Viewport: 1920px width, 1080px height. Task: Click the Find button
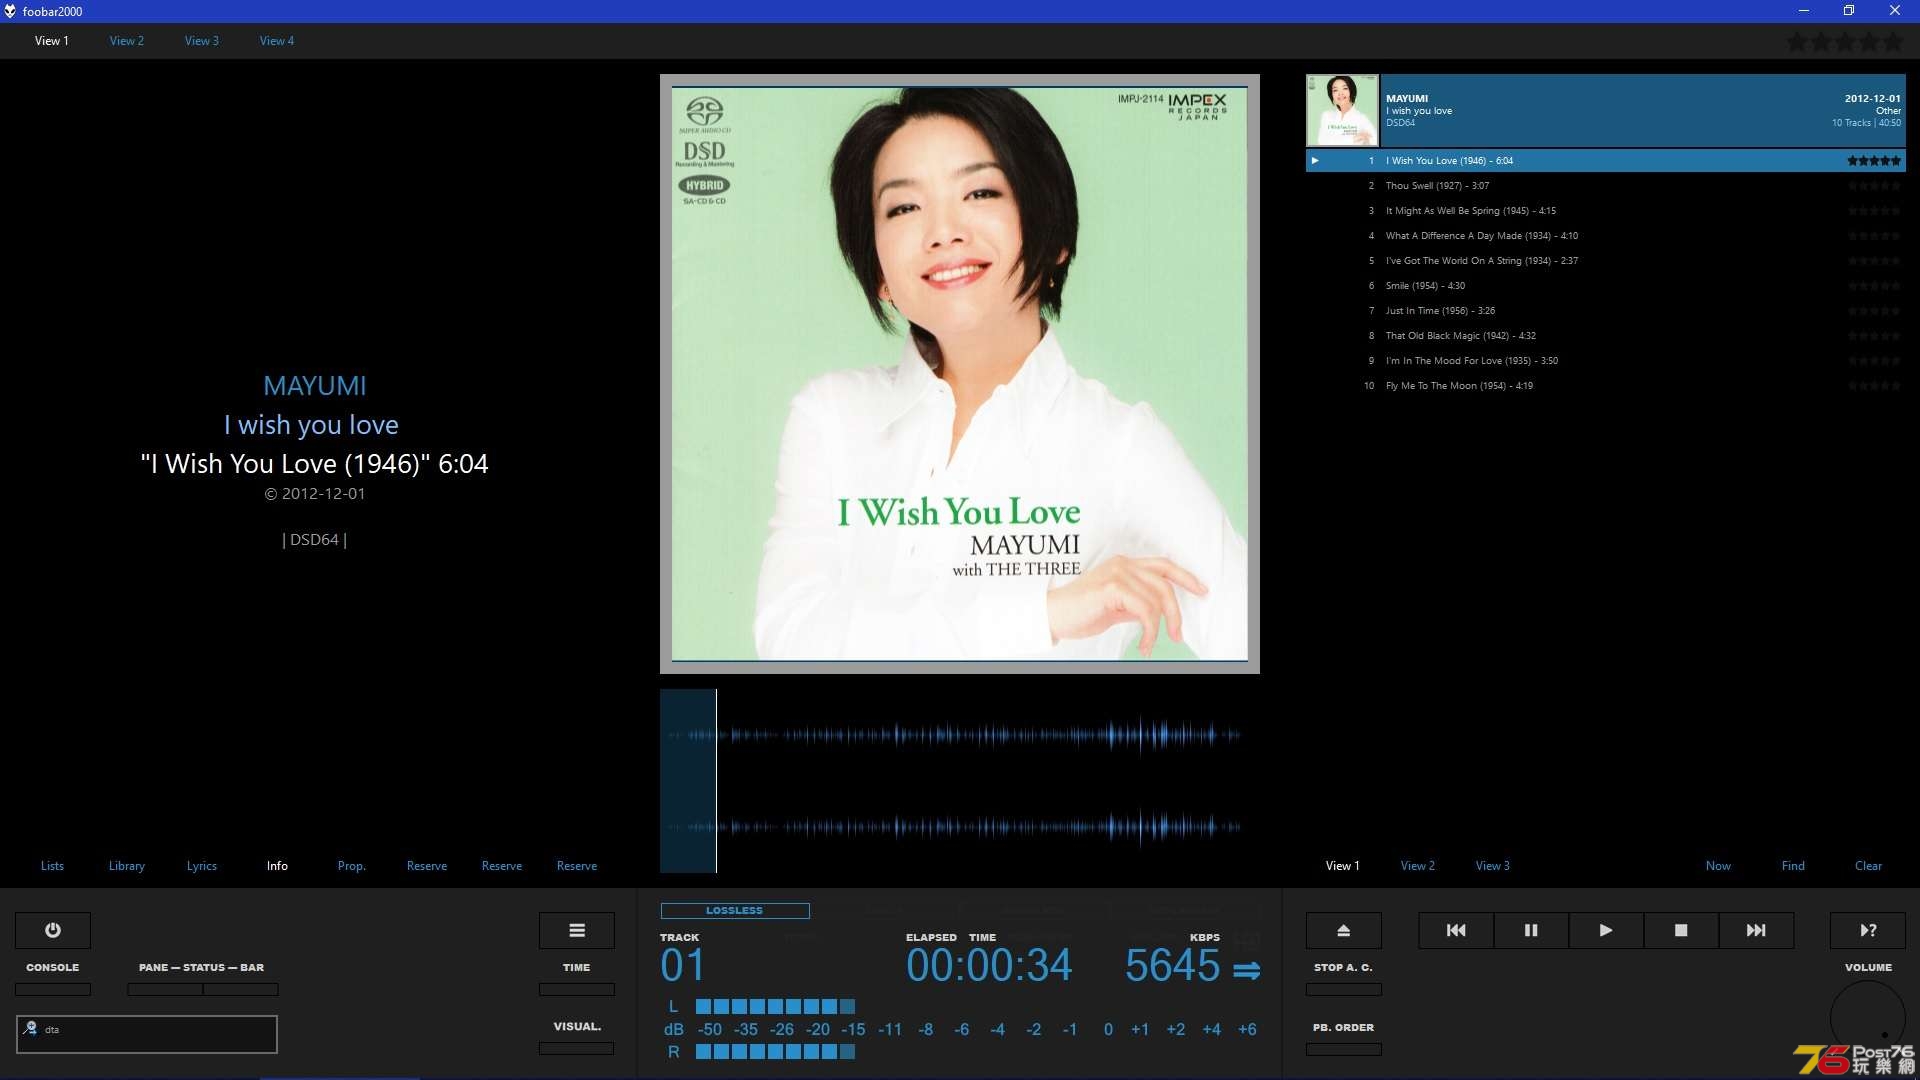click(x=1793, y=866)
